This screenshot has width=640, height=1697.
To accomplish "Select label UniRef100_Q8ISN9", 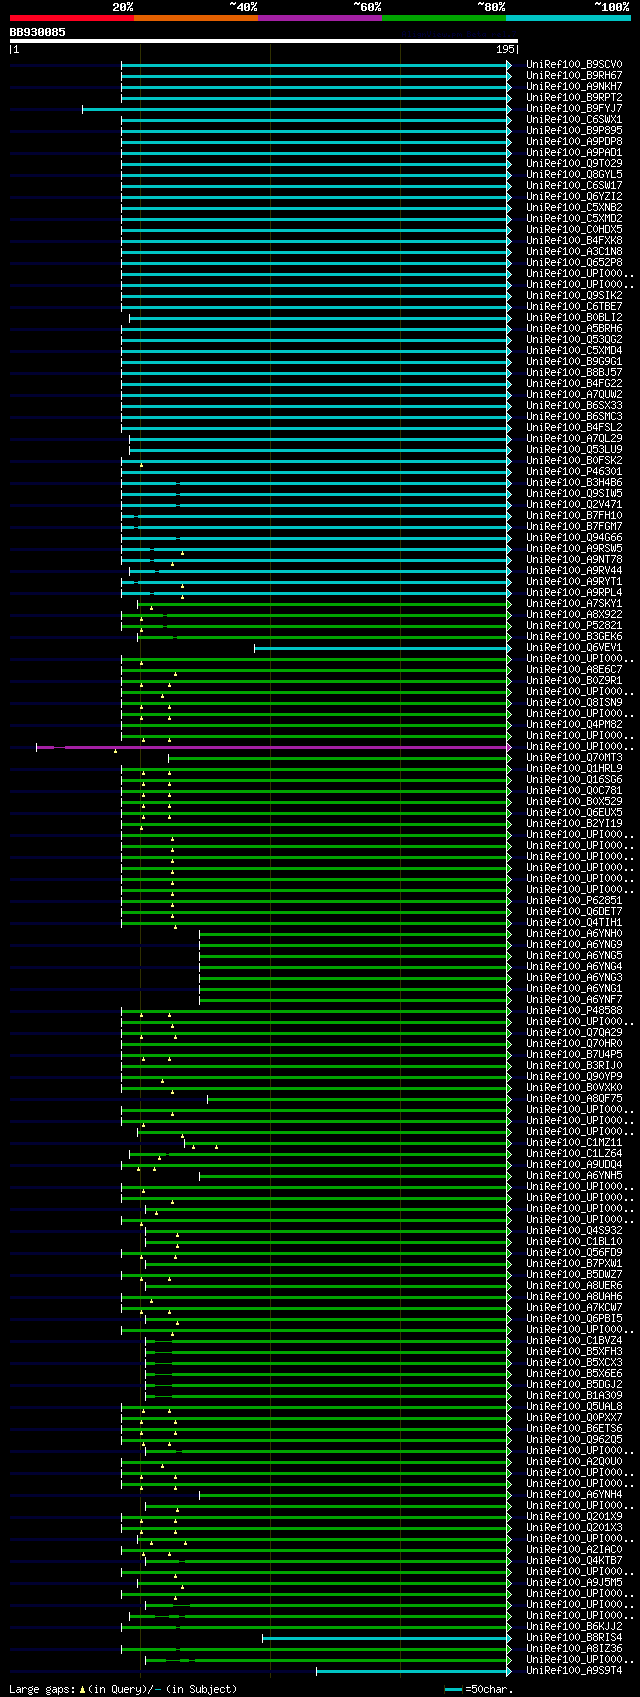I will point(574,703).
